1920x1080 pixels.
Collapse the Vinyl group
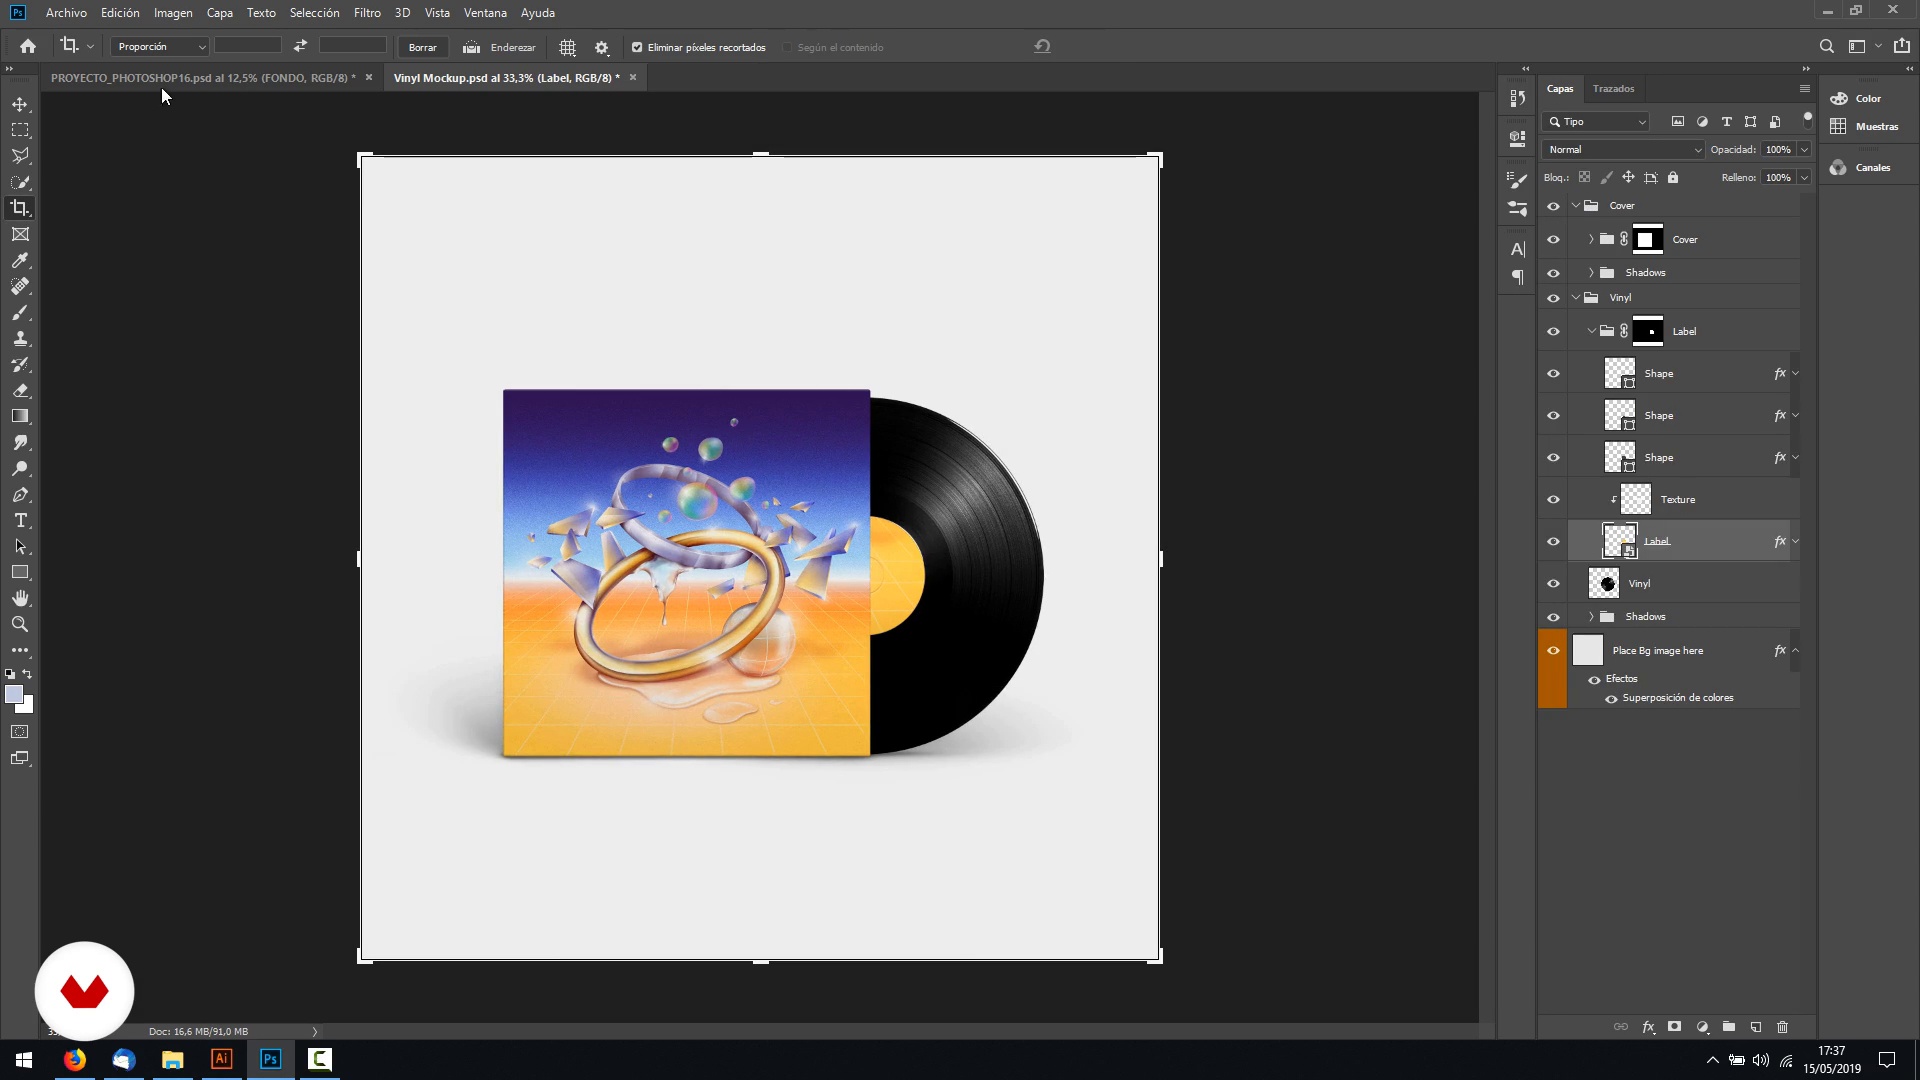(1577, 298)
